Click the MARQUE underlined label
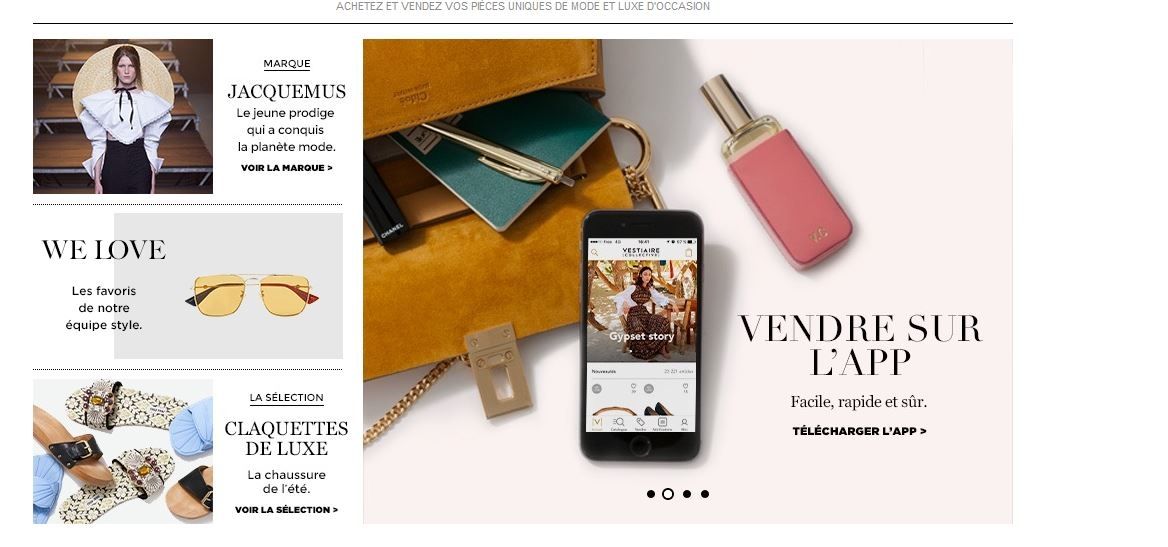The image size is (1168, 547). point(287,64)
